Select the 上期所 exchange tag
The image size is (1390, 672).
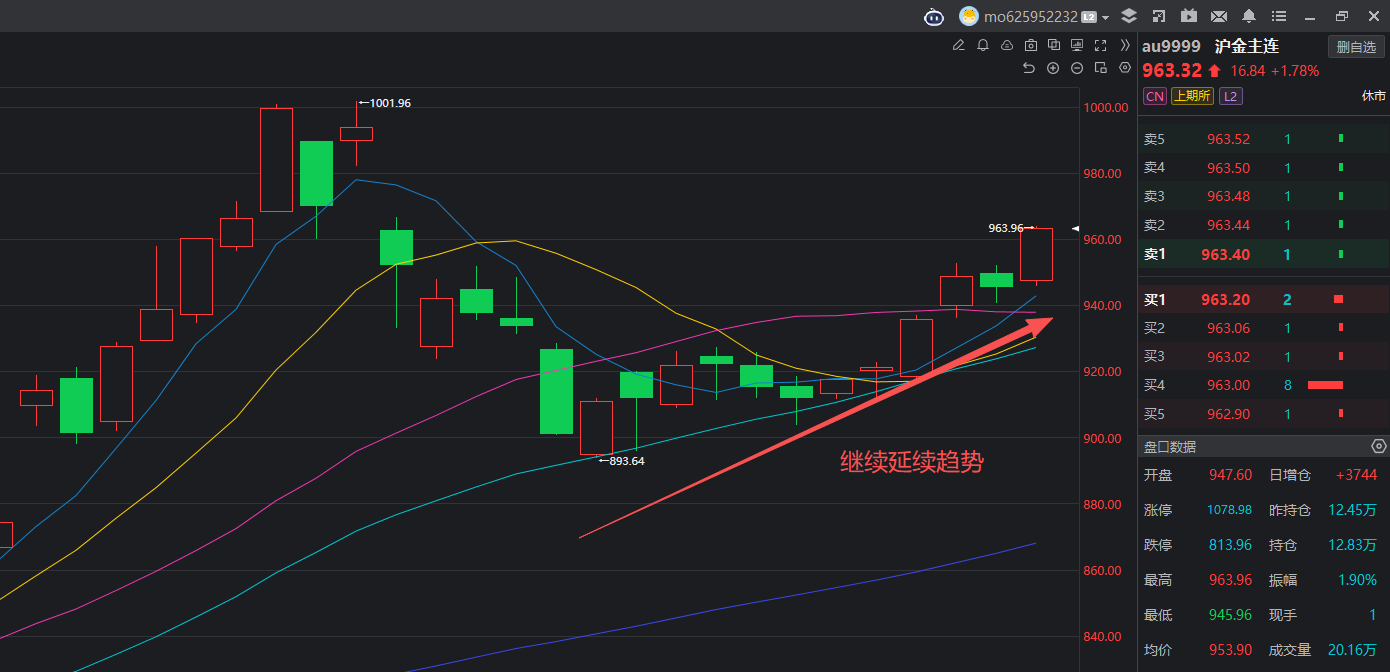pos(1192,96)
